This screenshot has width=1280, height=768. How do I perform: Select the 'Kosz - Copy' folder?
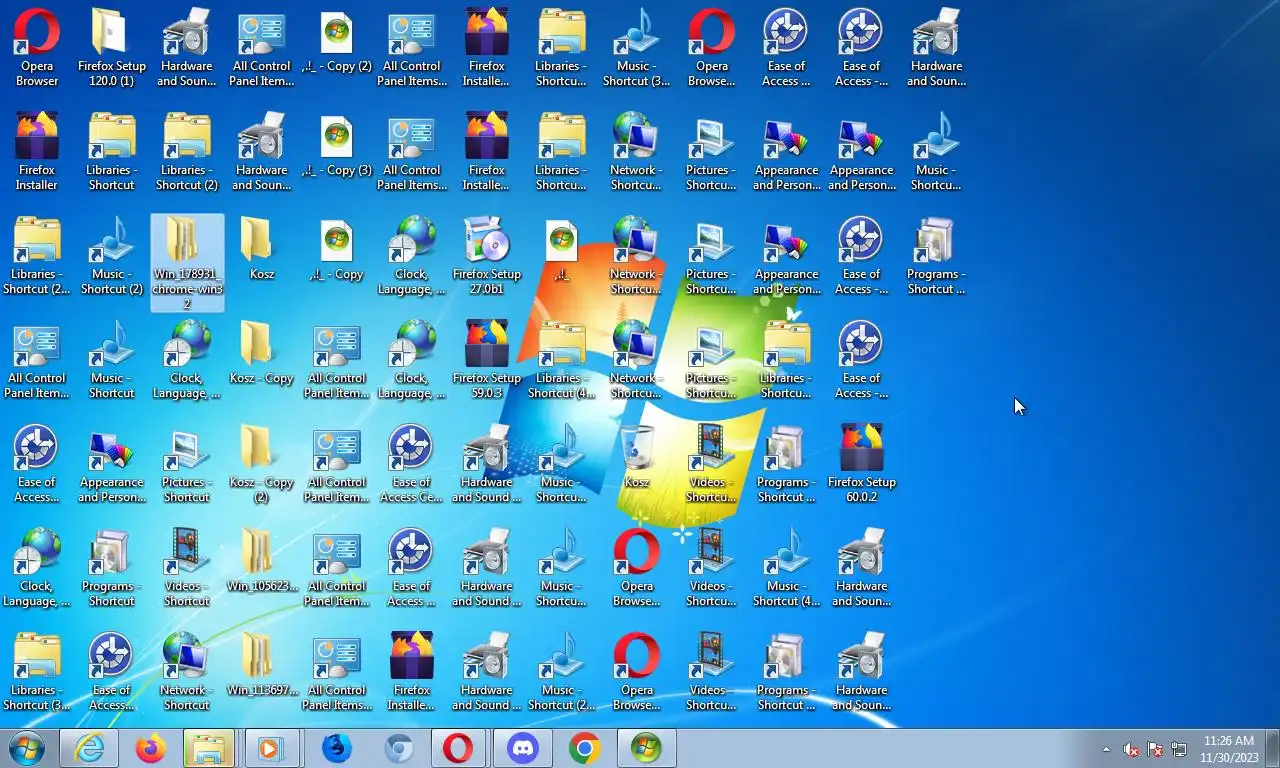pos(261,354)
